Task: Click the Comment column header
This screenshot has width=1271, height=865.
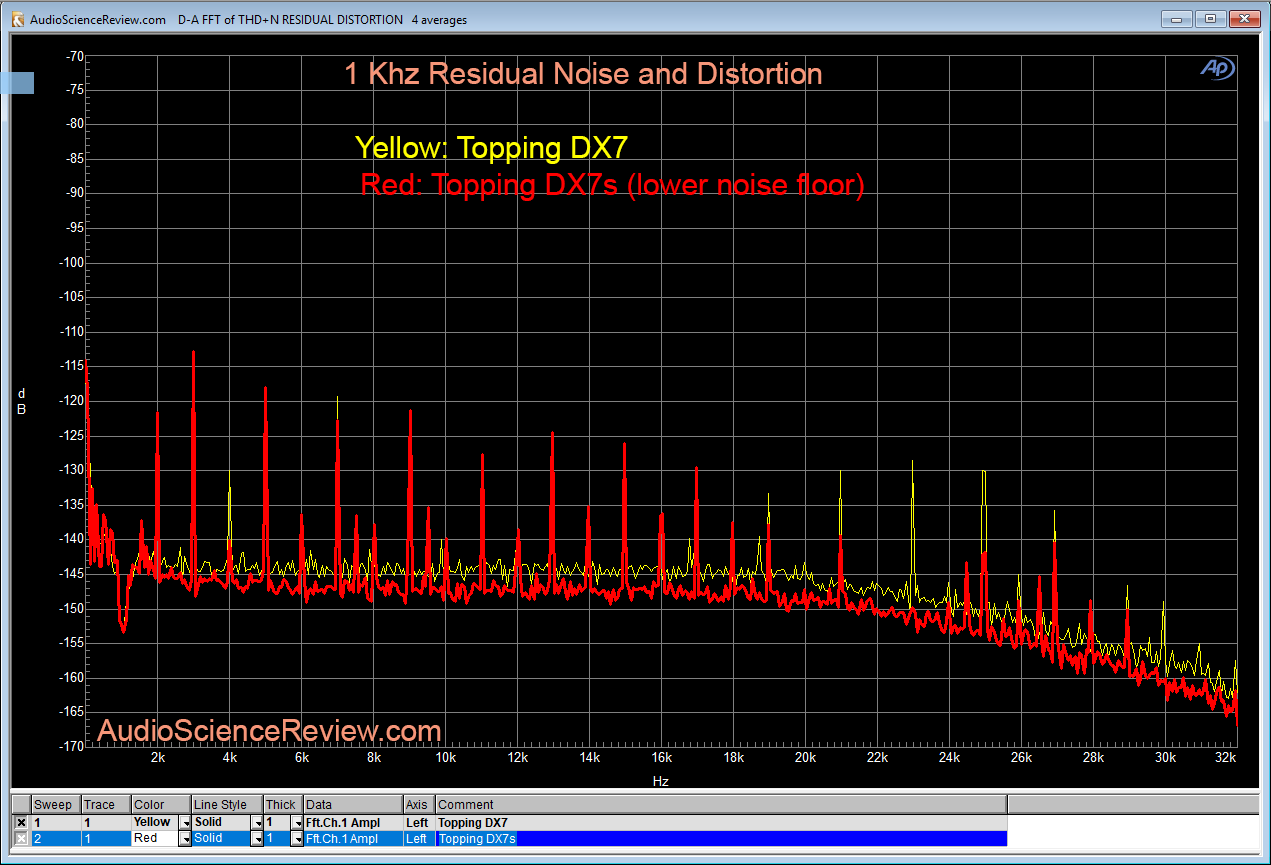Action: 721,805
